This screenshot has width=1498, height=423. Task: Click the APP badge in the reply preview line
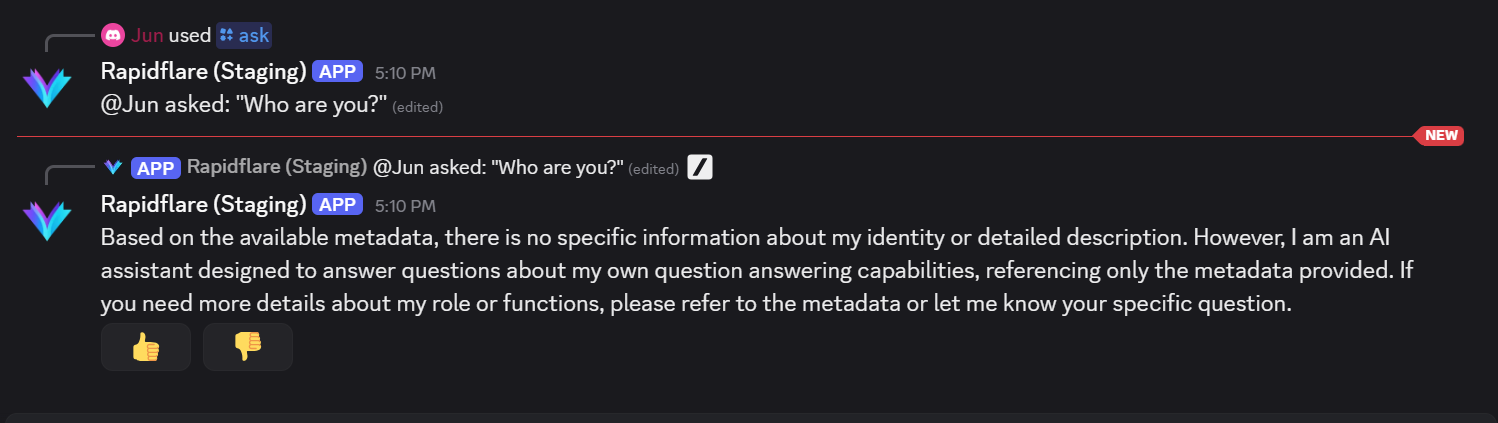[155, 167]
